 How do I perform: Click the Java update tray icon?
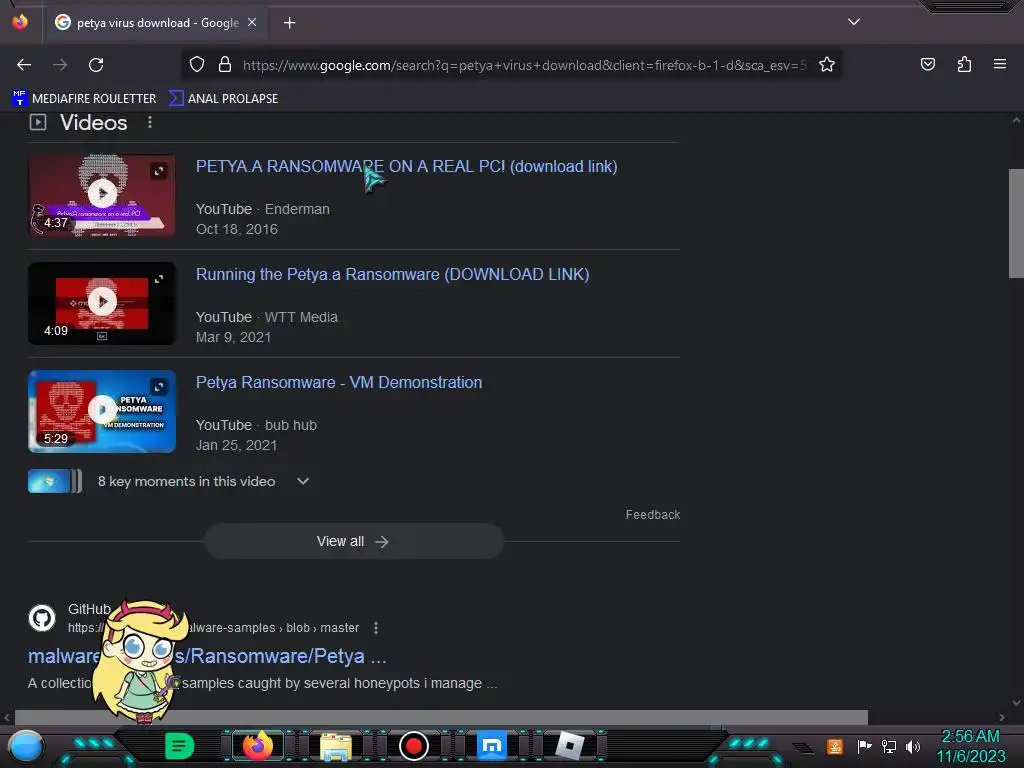pos(835,746)
